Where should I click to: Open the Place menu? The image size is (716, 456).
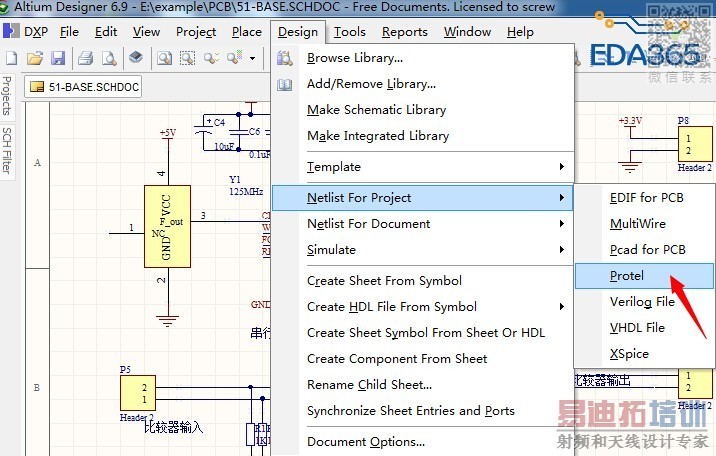pos(247,32)
